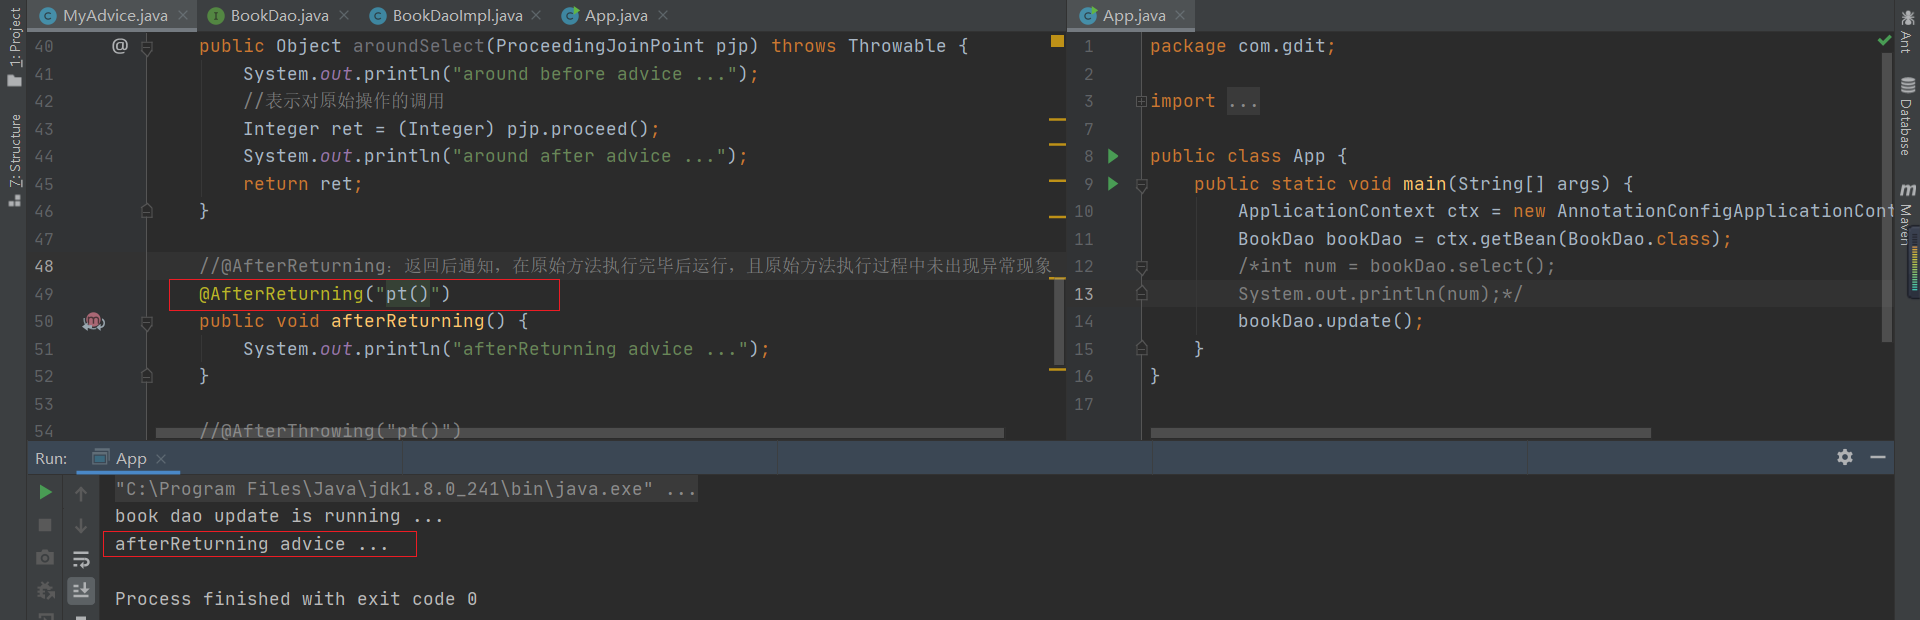
Task: Click 'Process finished with exit code 0'
Action: pos(296,599)
